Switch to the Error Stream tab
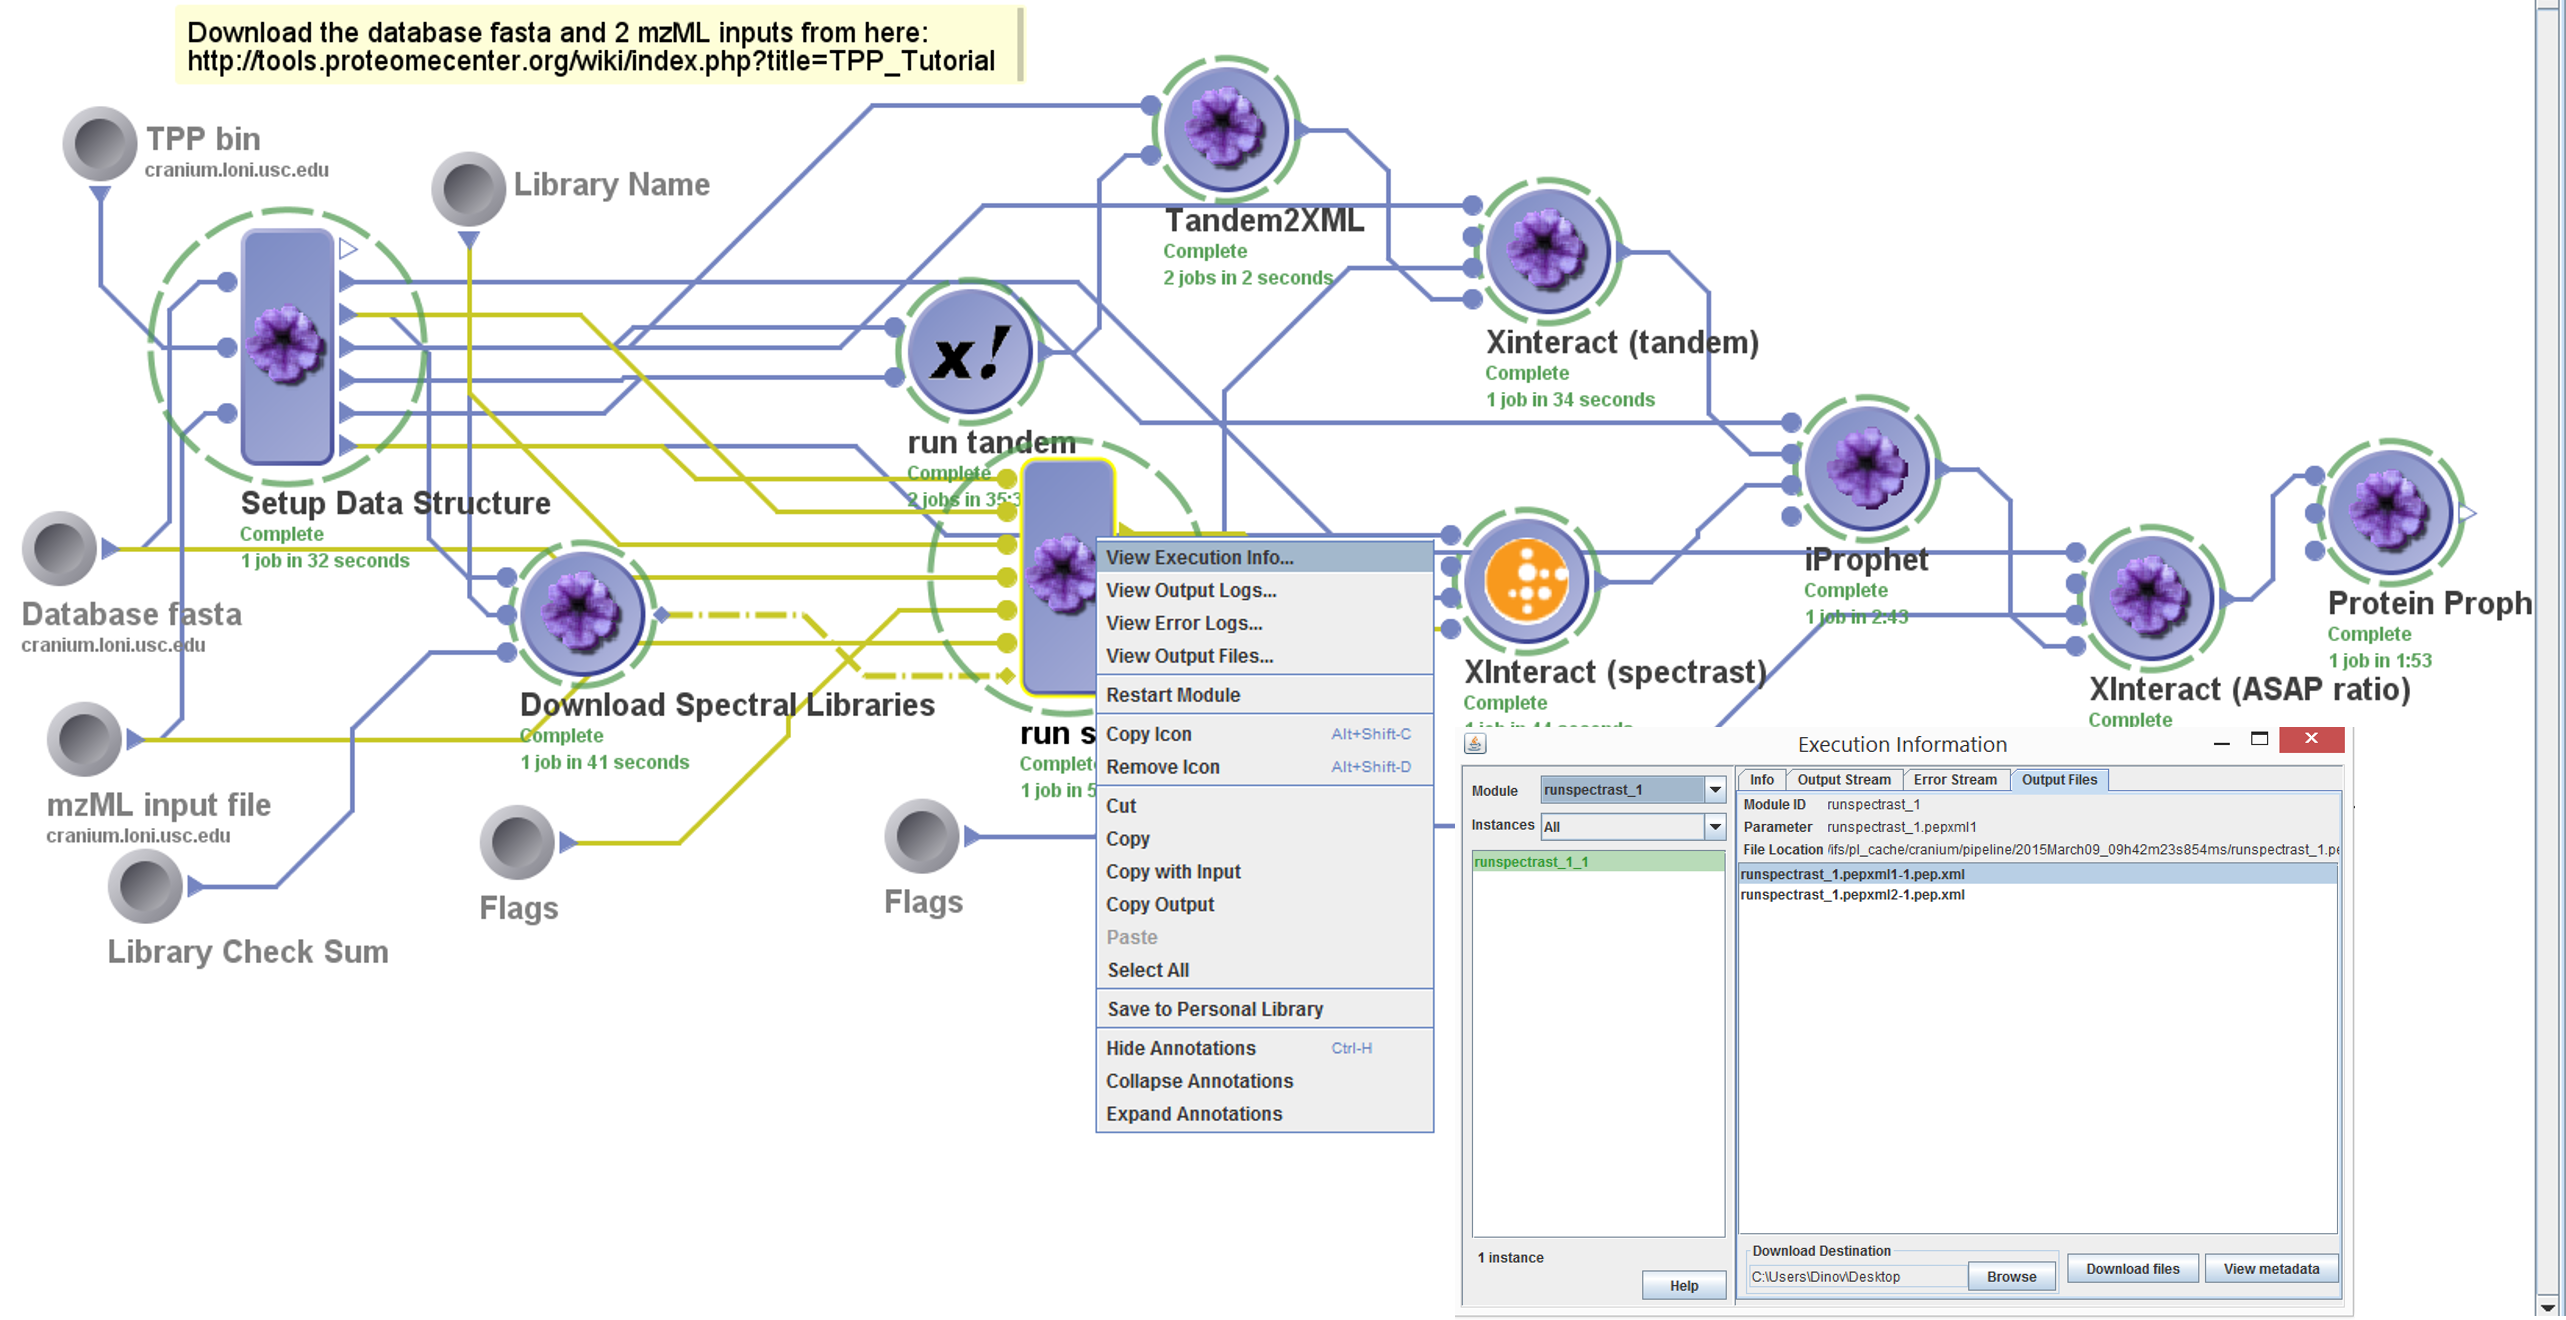The width and height of the screenshot is (2566, 1320). (1954, 780)
